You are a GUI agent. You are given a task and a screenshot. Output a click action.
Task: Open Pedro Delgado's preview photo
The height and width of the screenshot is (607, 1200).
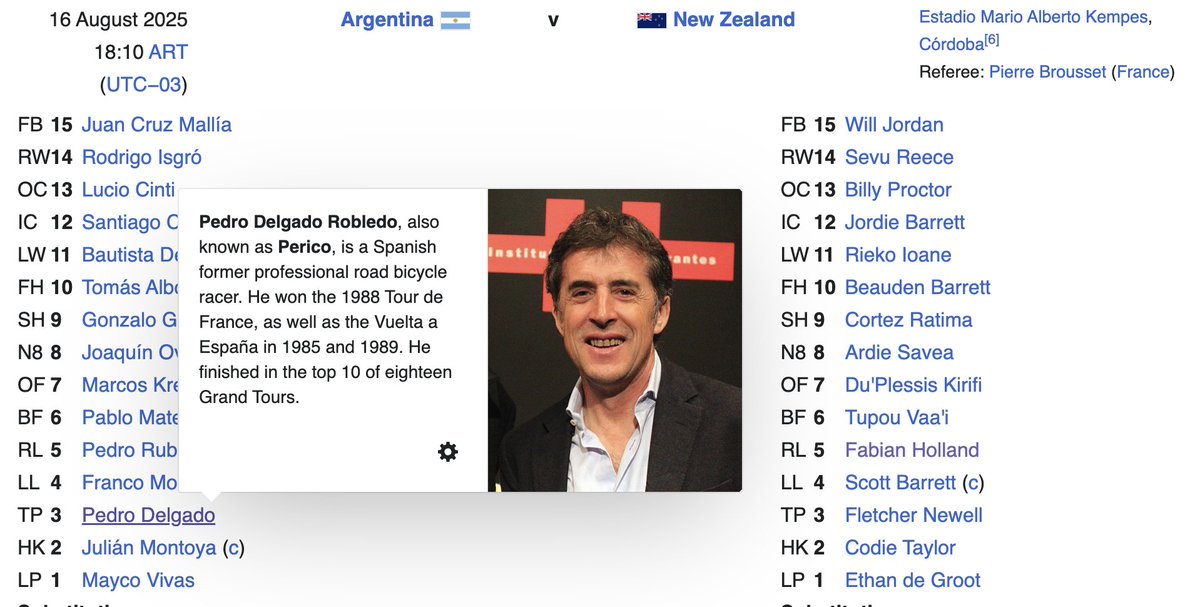615,340
